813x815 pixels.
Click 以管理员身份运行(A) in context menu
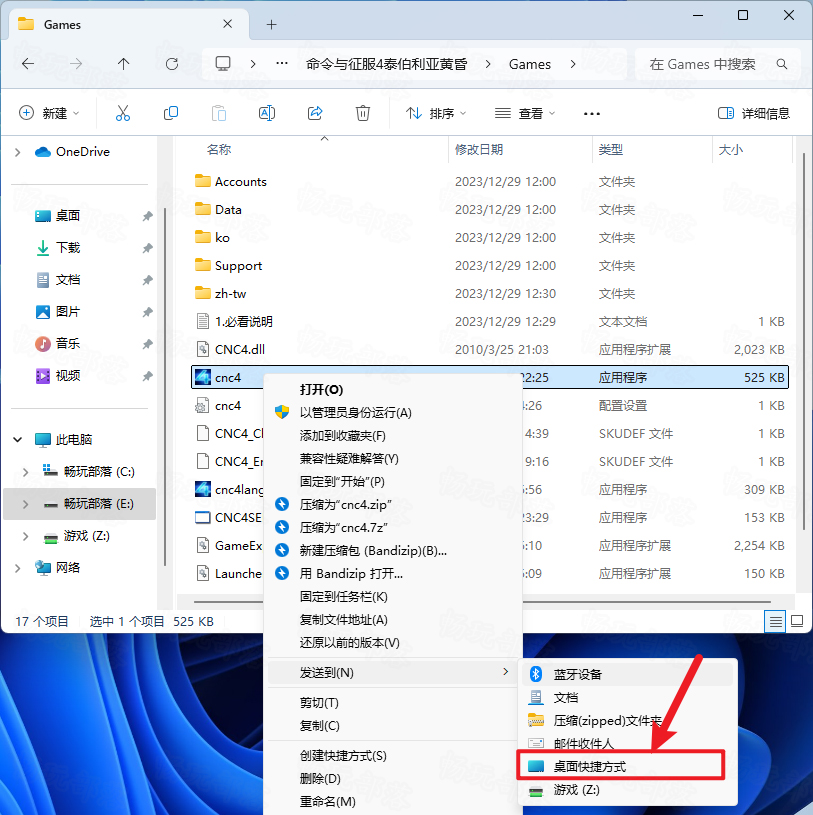coord(356,413)
